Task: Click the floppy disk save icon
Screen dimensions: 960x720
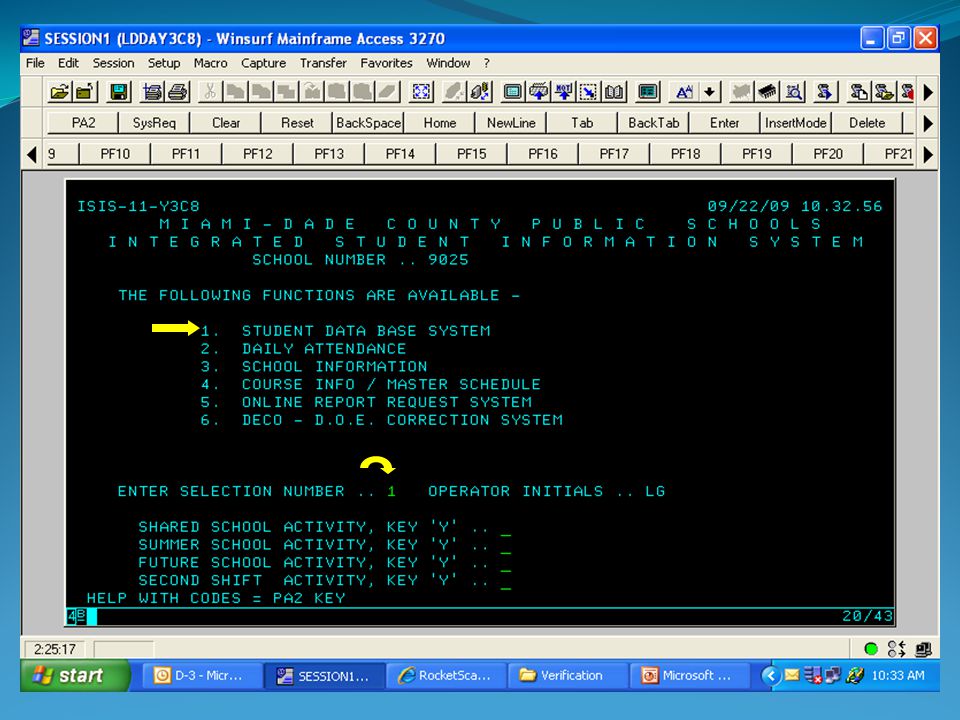Action: point(119,92)
